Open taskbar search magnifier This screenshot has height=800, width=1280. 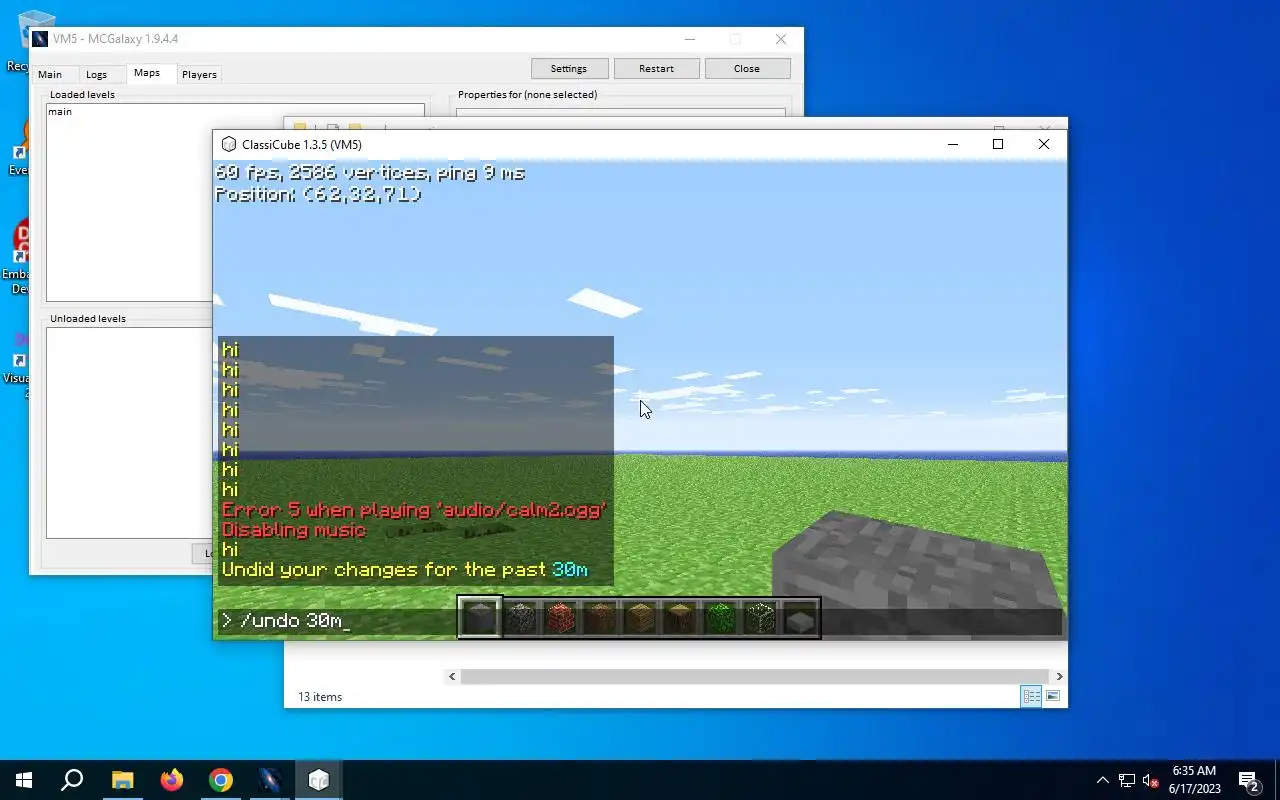72,780
